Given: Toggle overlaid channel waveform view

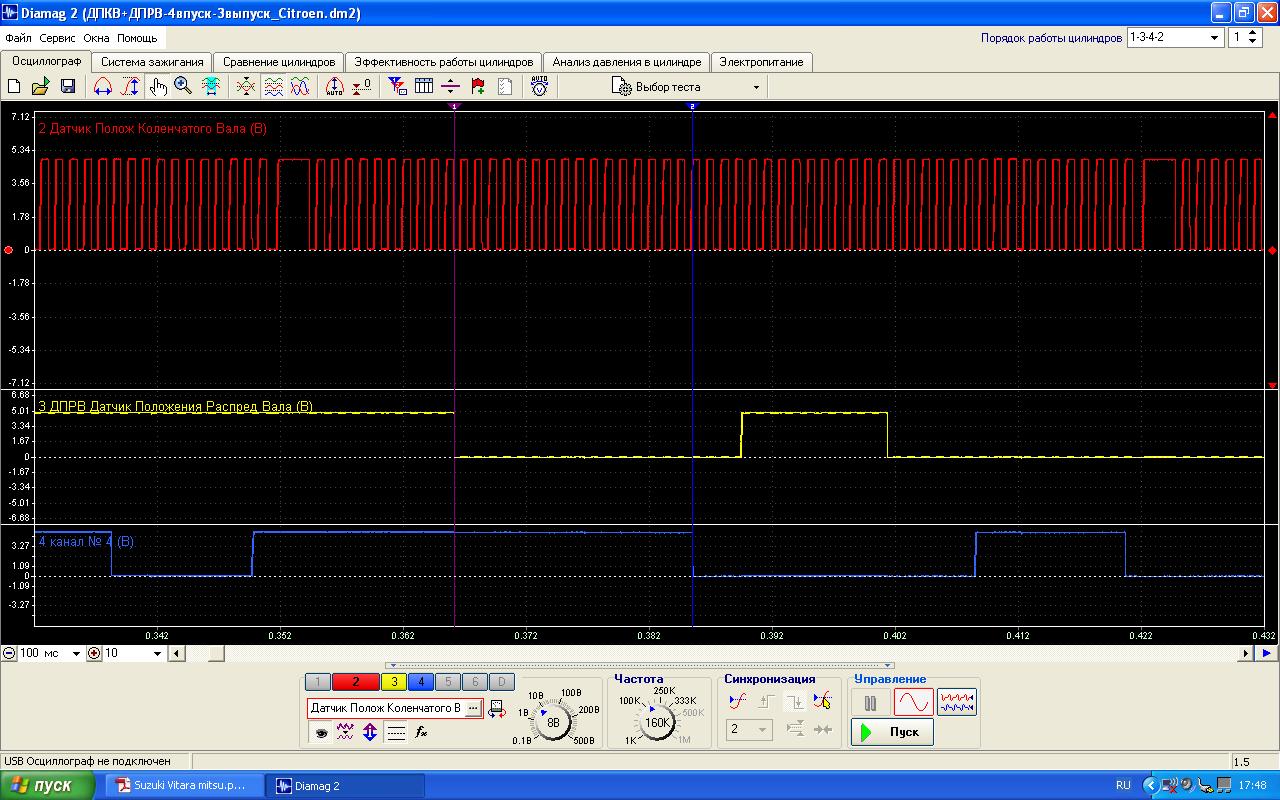Looking at the screenshot, I should [x=300, y=87].
